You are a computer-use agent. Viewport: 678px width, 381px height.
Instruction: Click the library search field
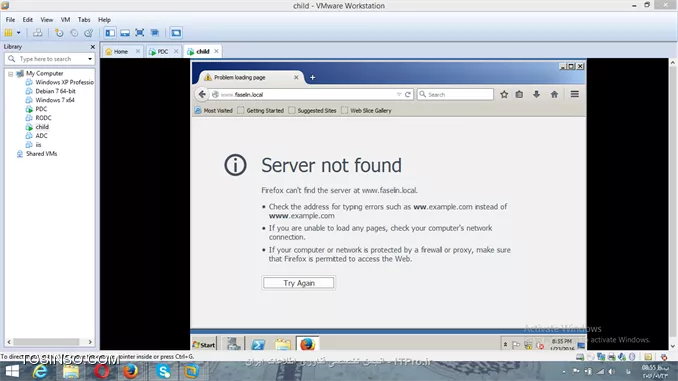click(50, 59)
